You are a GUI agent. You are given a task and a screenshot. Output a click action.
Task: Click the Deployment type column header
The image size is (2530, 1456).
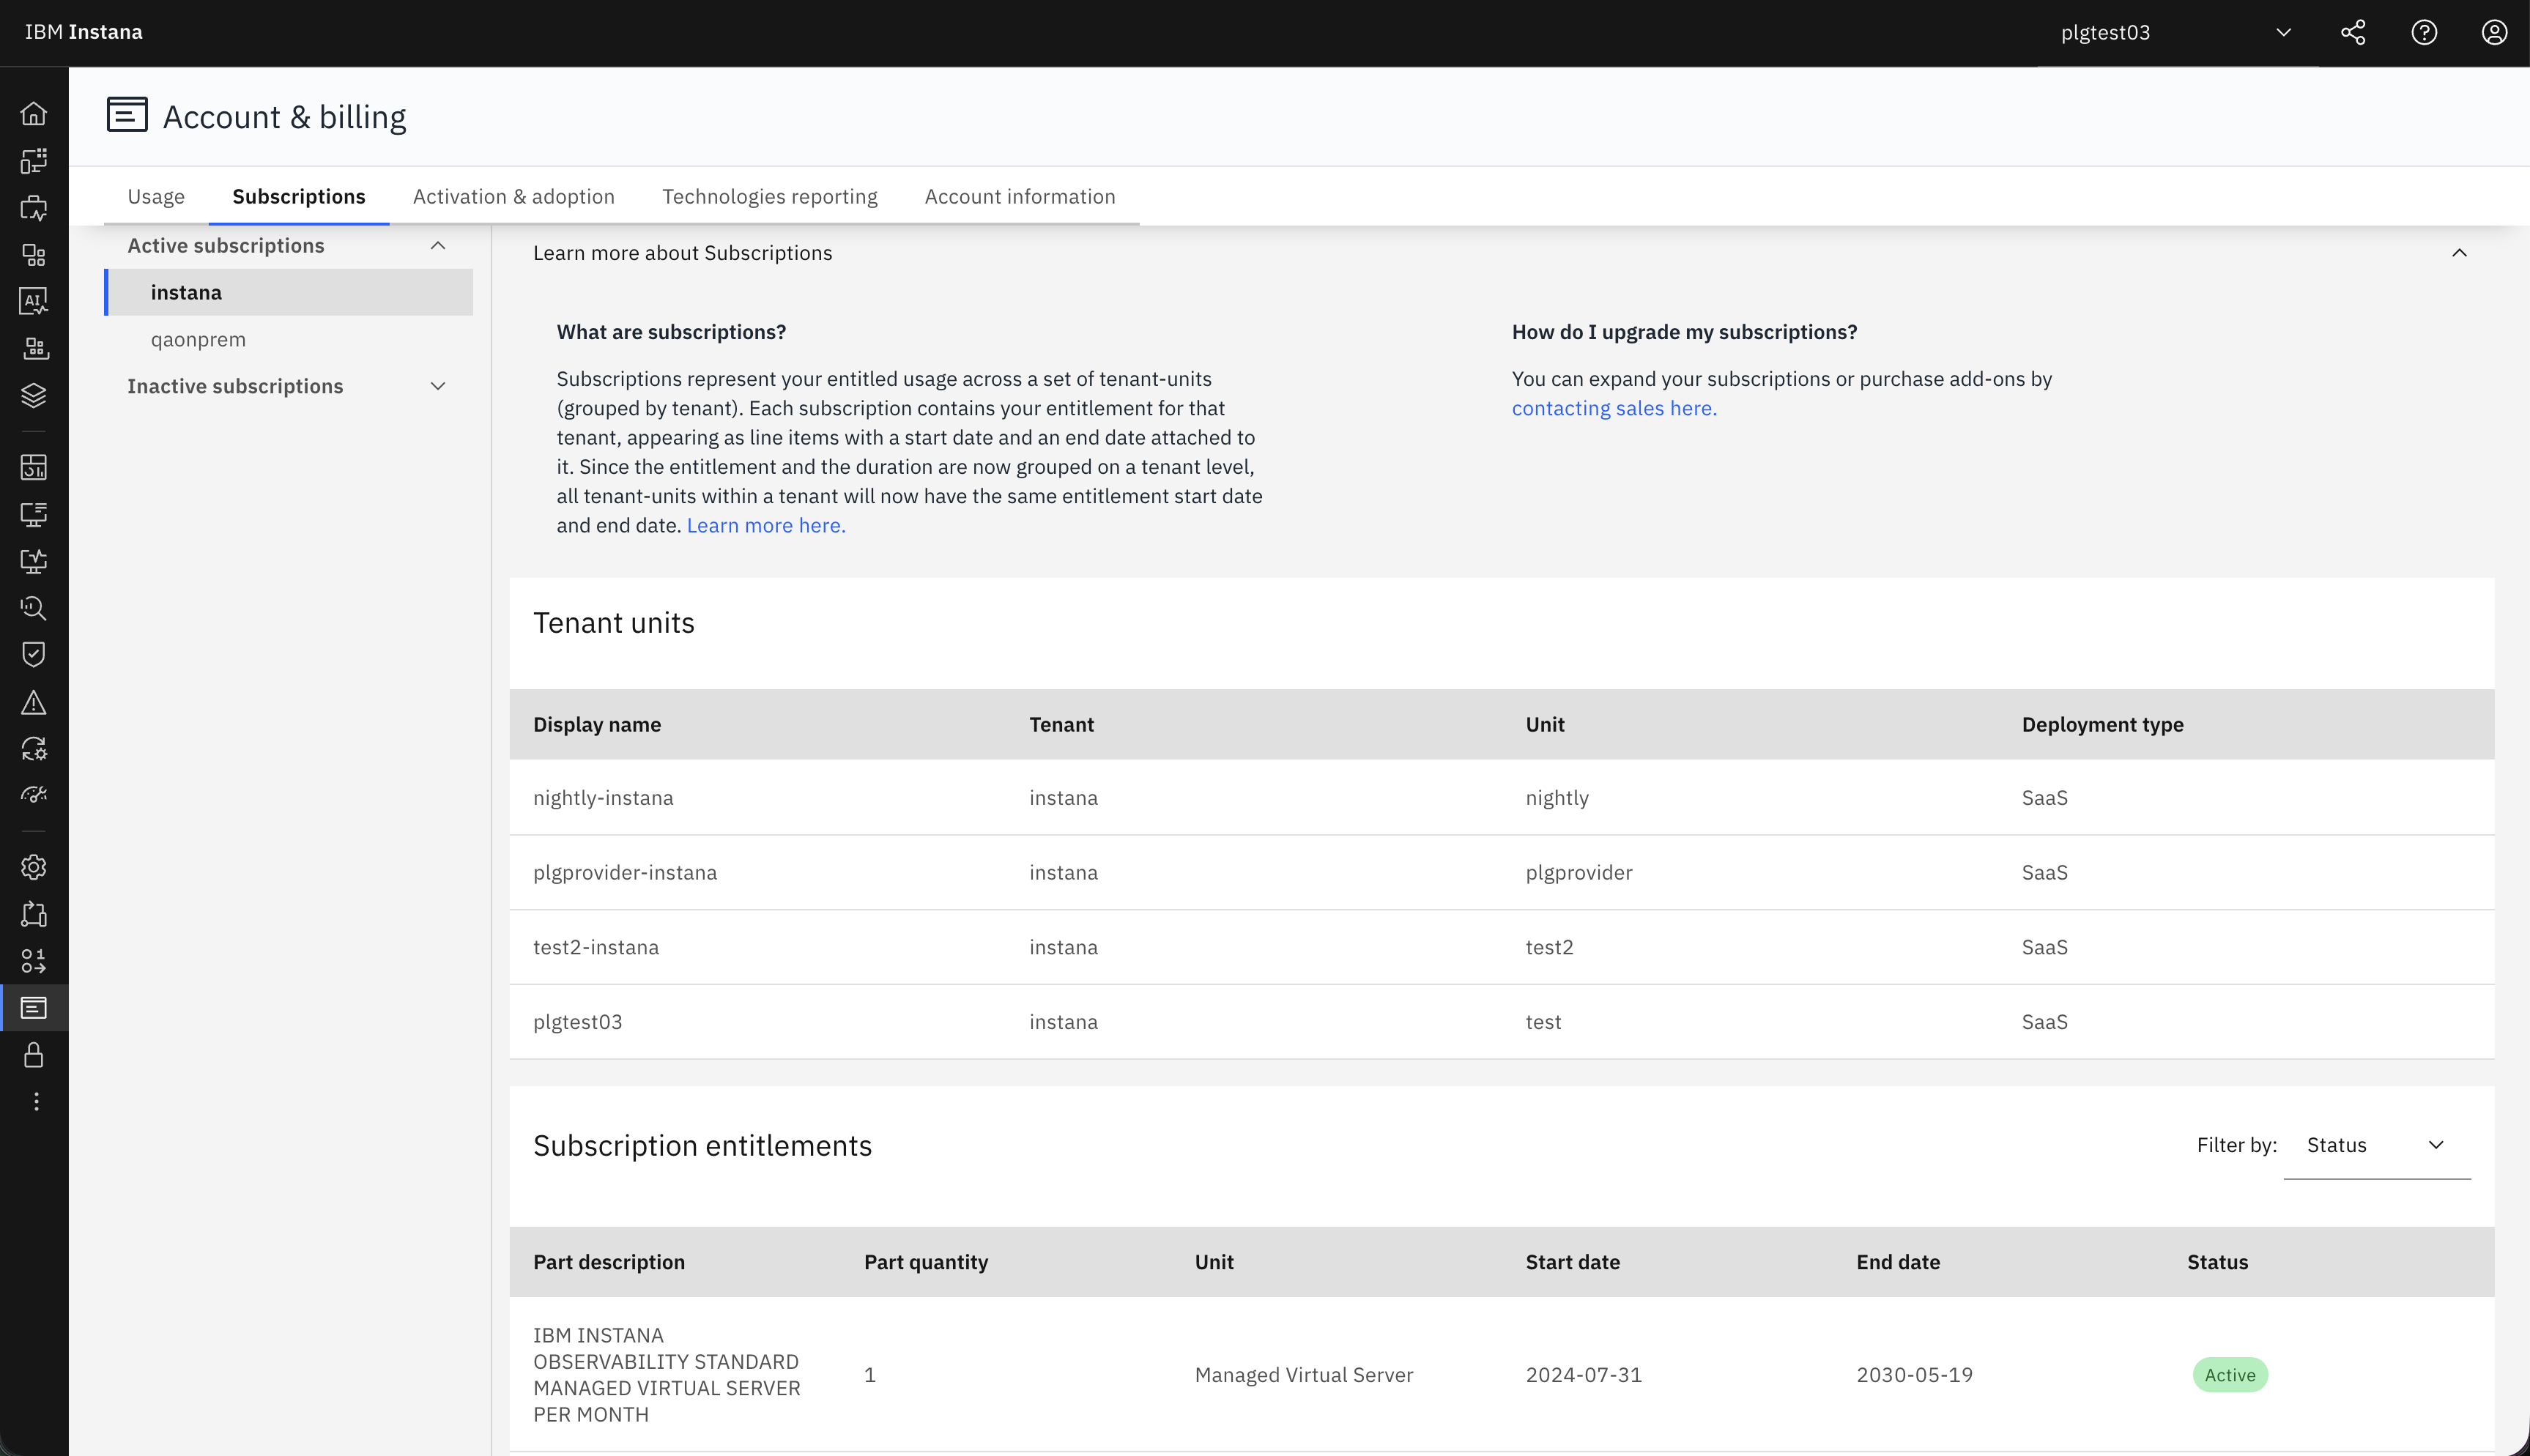coord(2103,725)
